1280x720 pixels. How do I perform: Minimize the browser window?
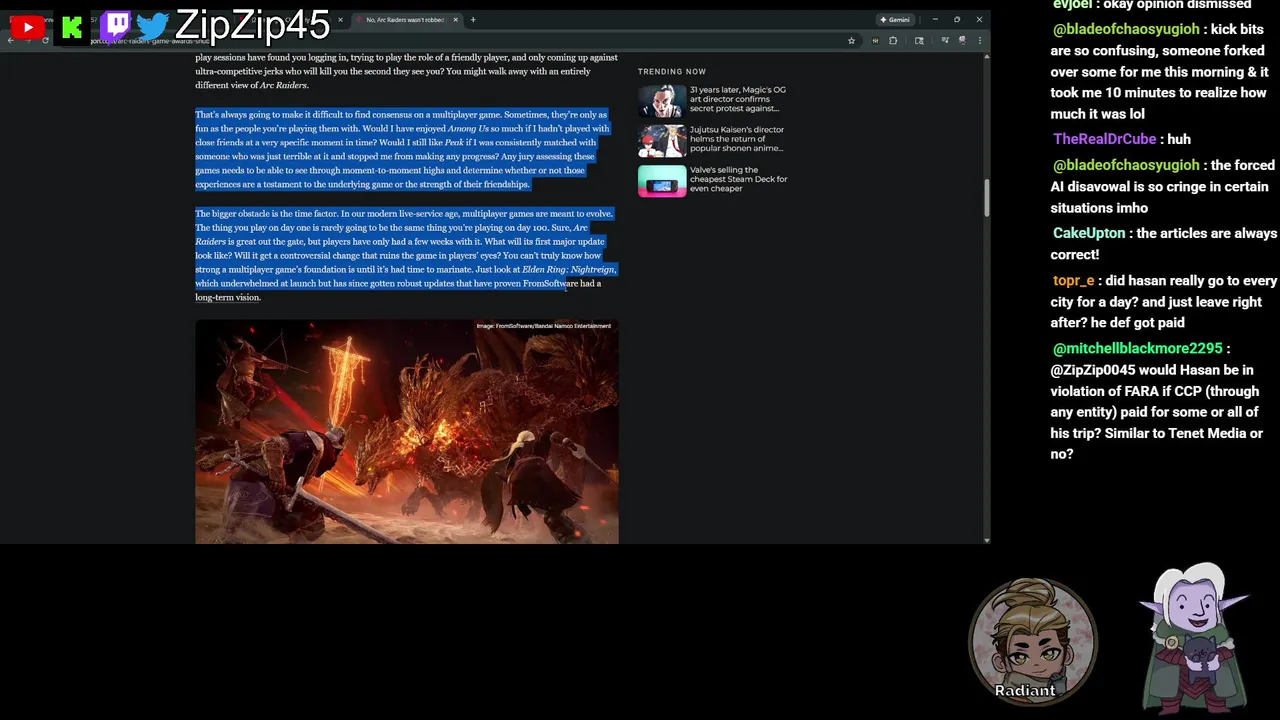click(x=935, y=20)
